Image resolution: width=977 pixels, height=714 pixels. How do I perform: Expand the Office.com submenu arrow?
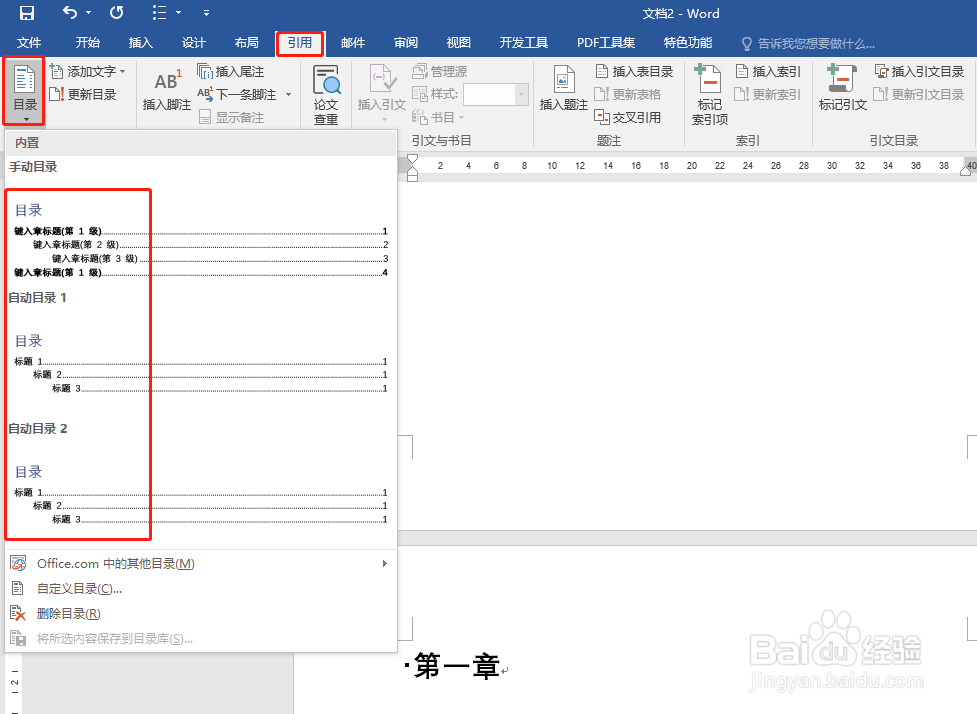tap(385, 564)
